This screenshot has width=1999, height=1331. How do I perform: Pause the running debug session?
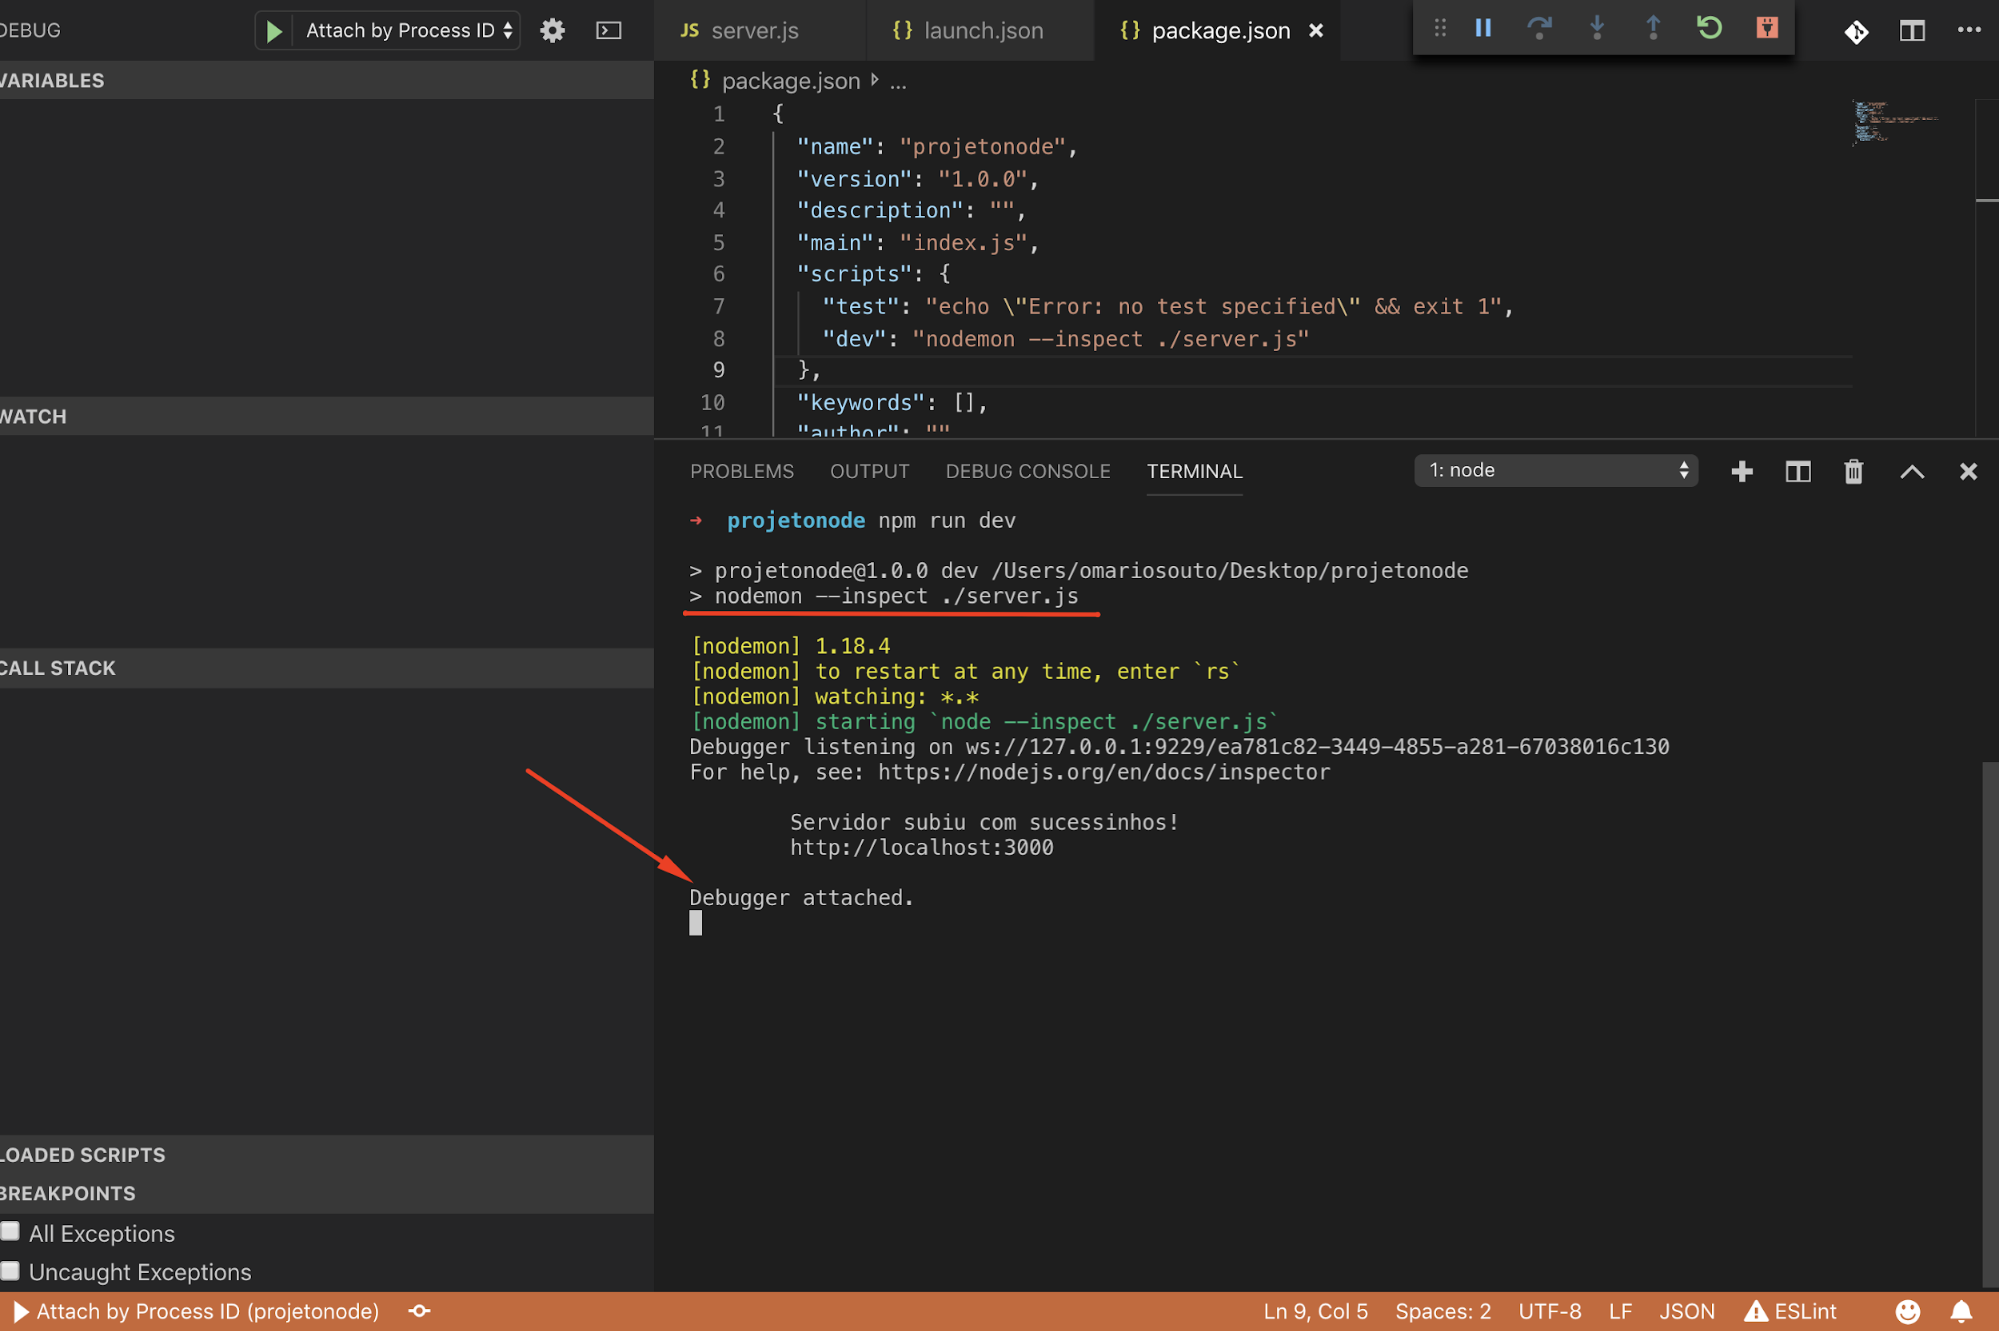click(x=1483, y=28)
